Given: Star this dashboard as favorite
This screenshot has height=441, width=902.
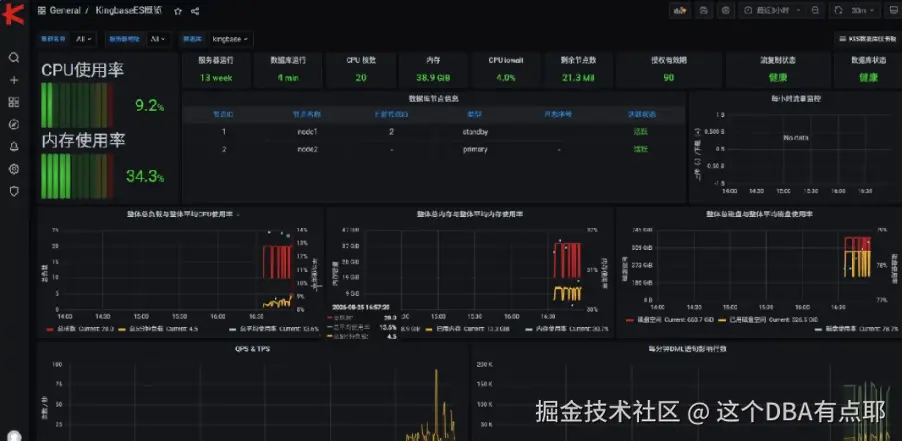Looking at the screenshot, I should tap(178, 11).
